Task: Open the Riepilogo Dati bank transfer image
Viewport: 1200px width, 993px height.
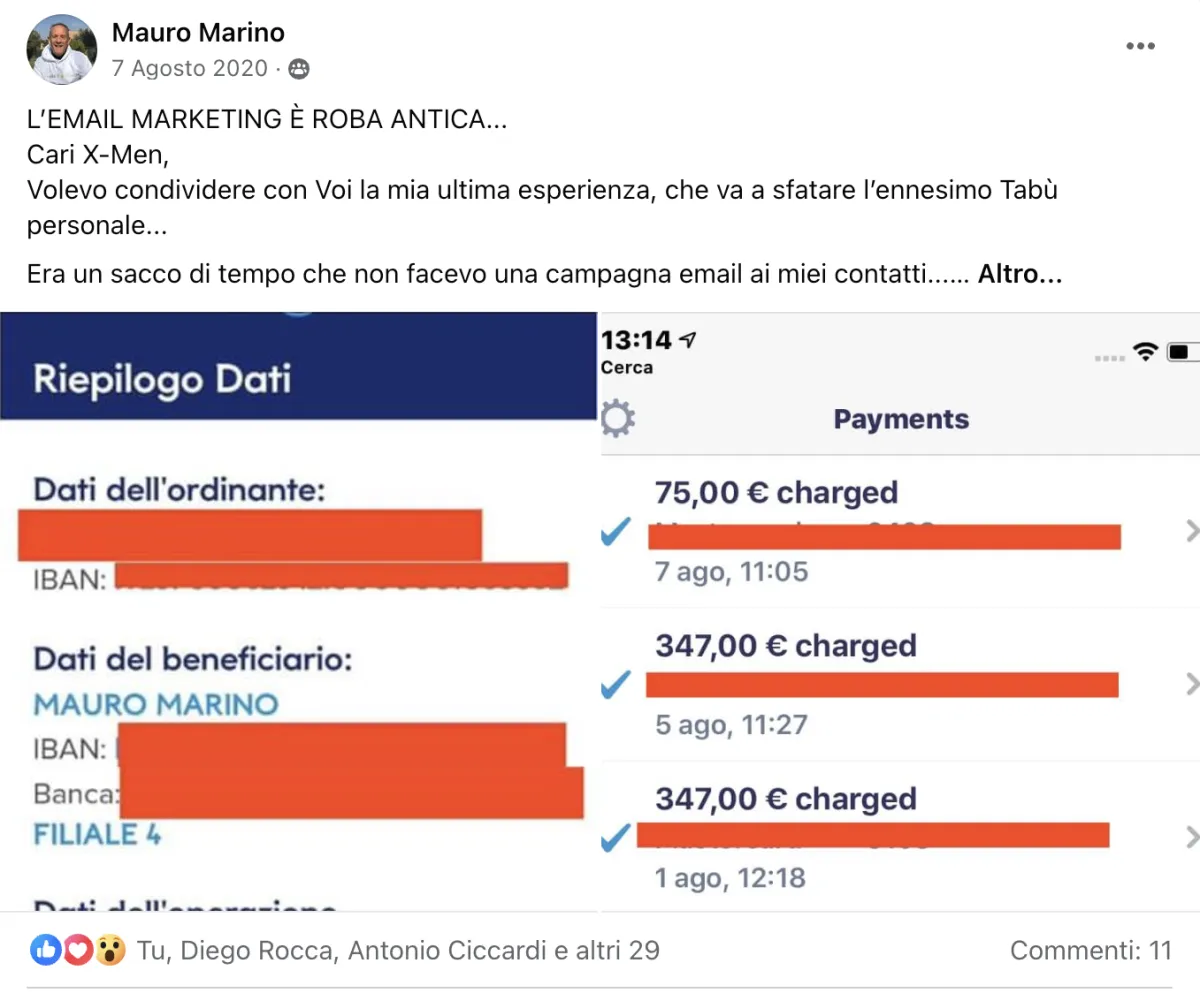Action: [298, 610]
